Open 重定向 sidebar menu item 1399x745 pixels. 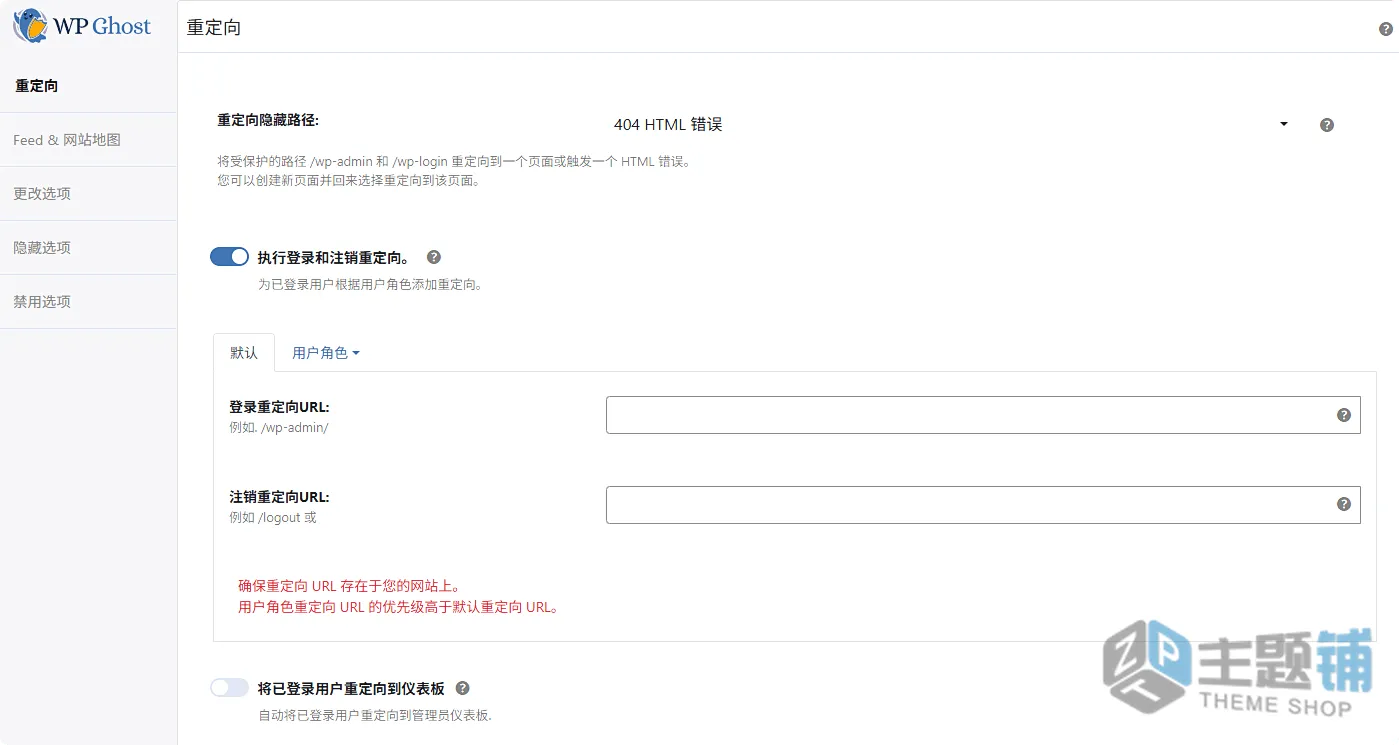coord(88,86)
